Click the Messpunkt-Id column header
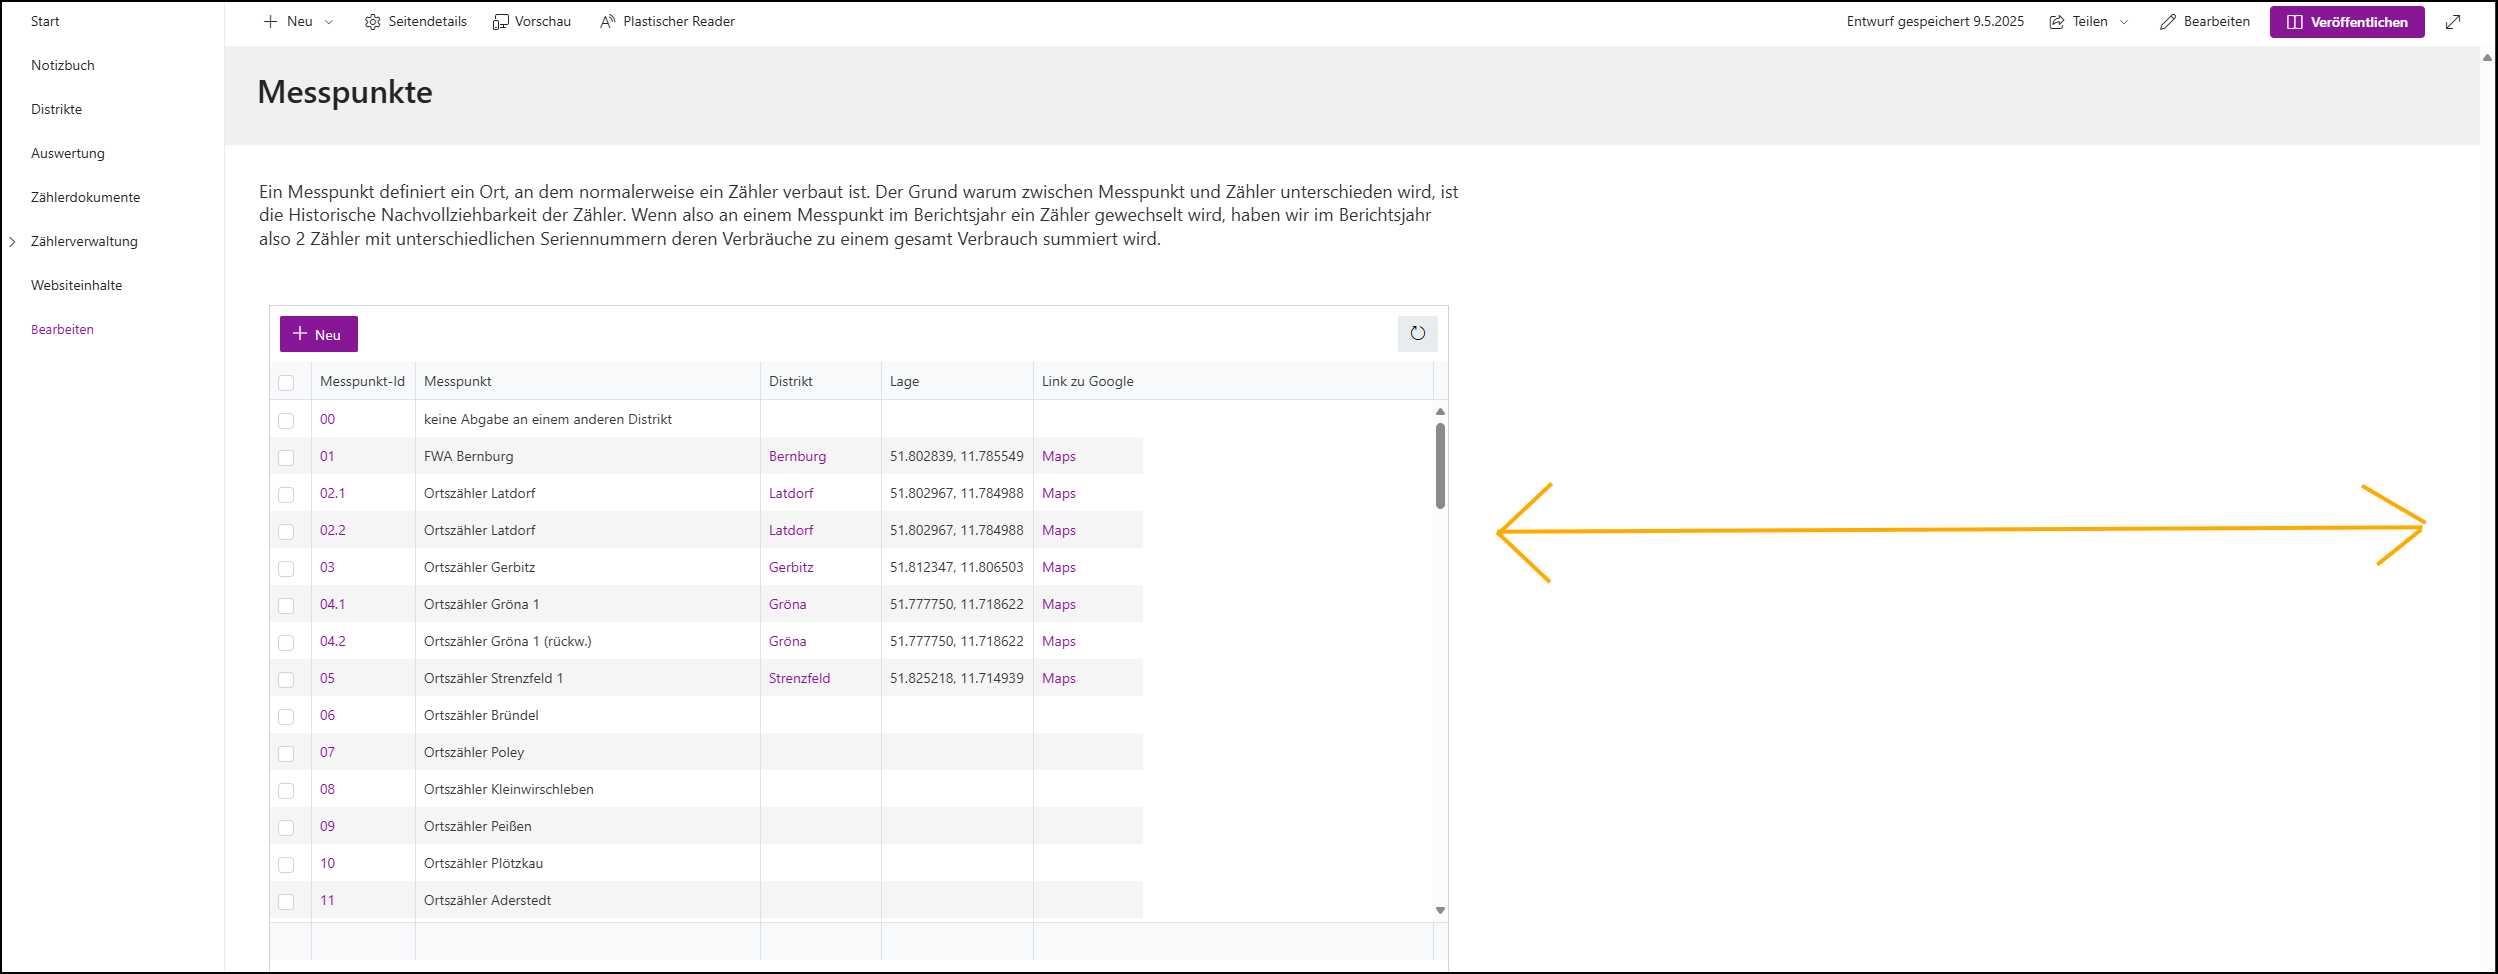The width and height of the screenshot is (2498, 974). 362,382
